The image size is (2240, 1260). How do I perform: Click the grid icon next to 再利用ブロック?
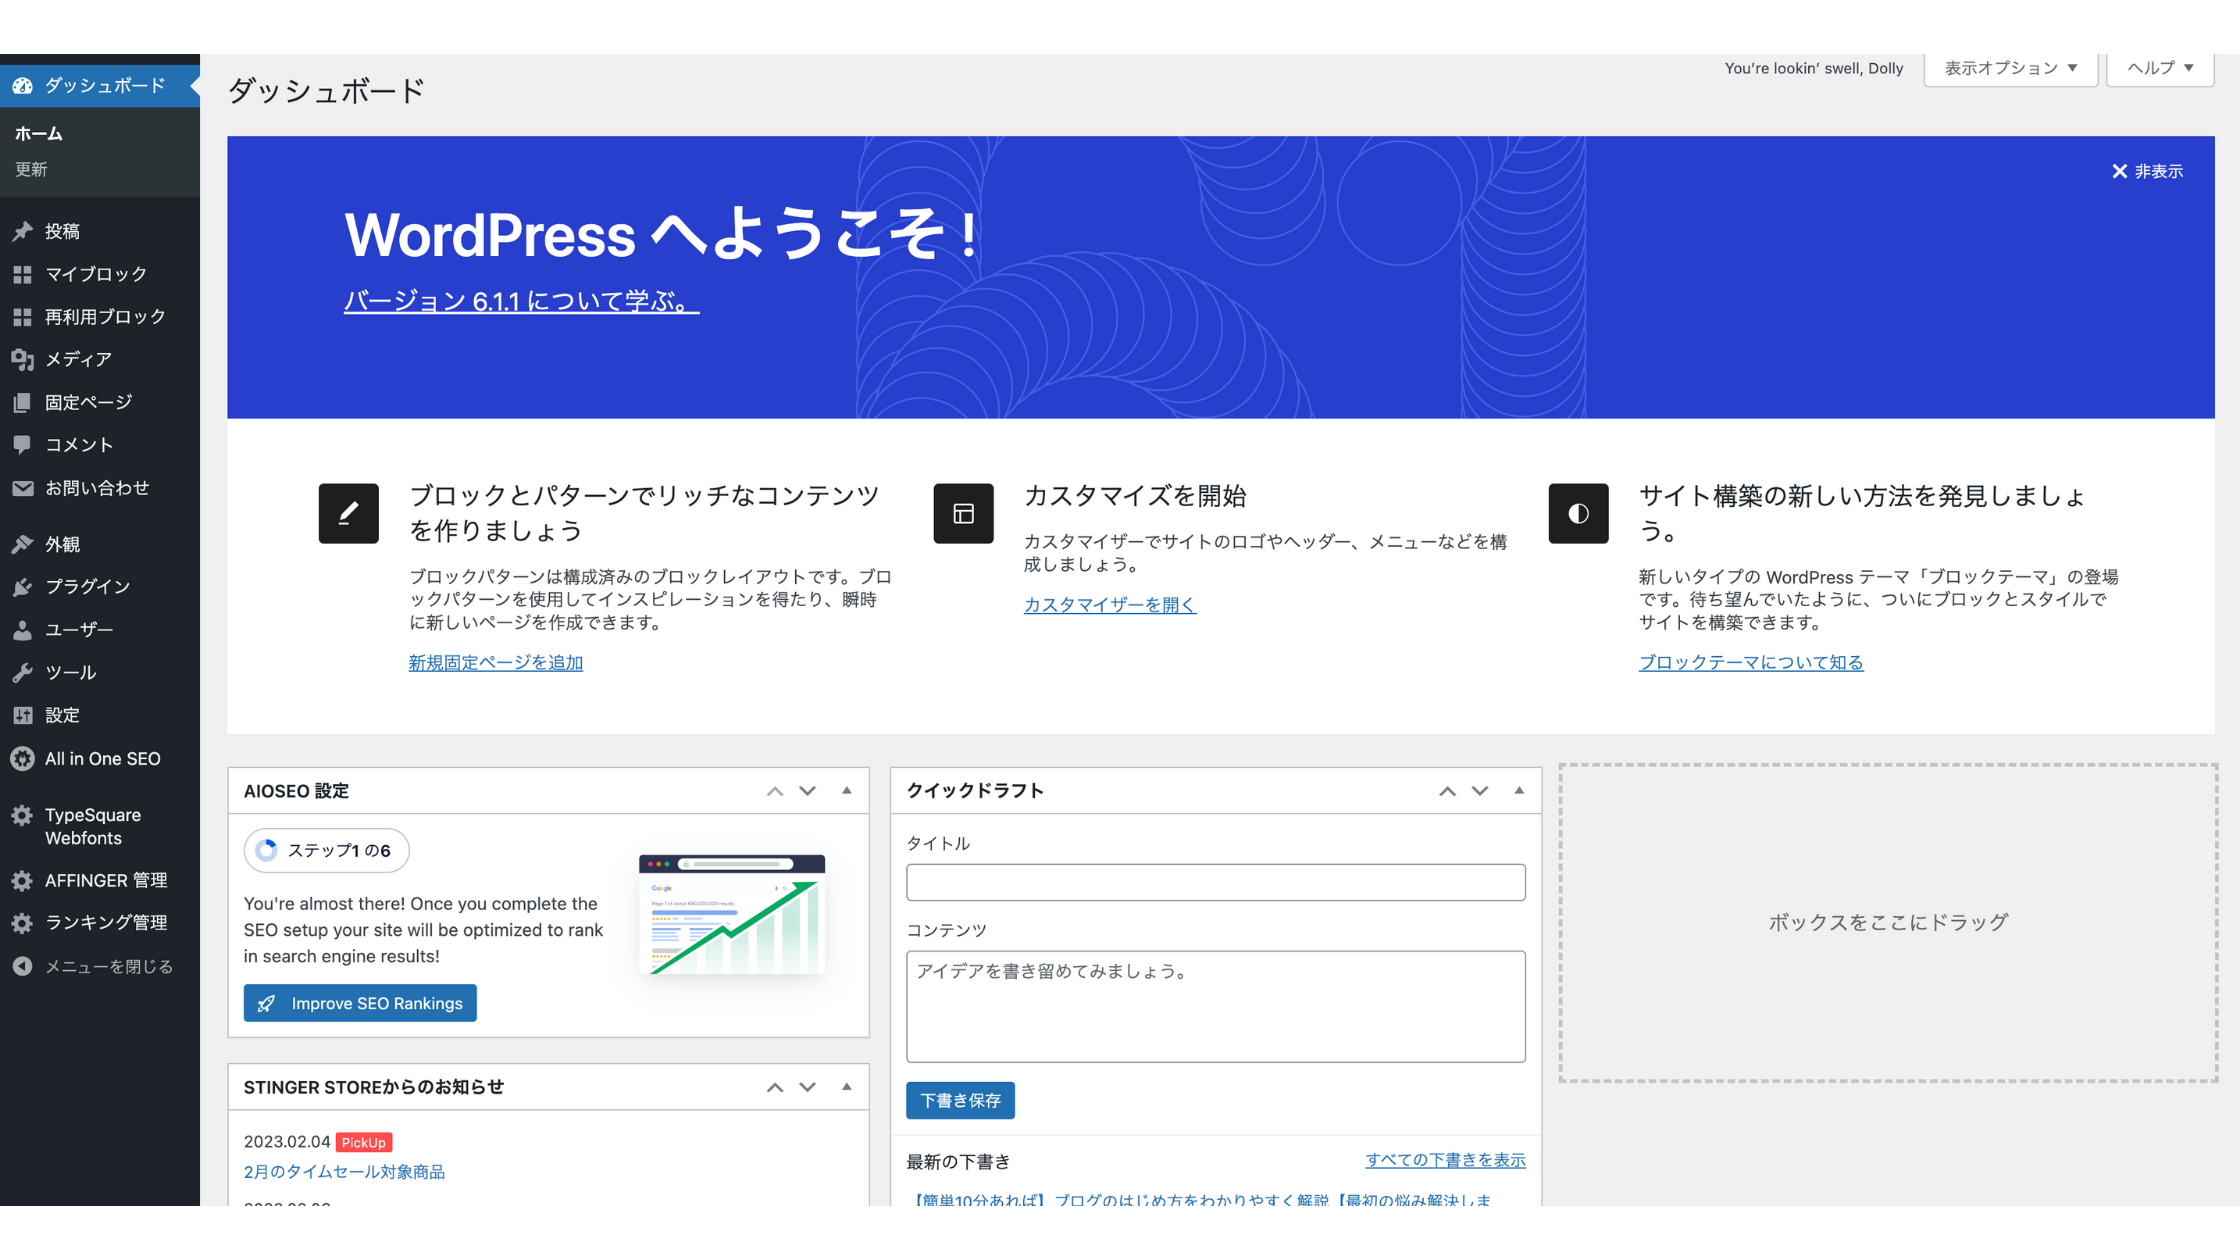pos(22,317)
